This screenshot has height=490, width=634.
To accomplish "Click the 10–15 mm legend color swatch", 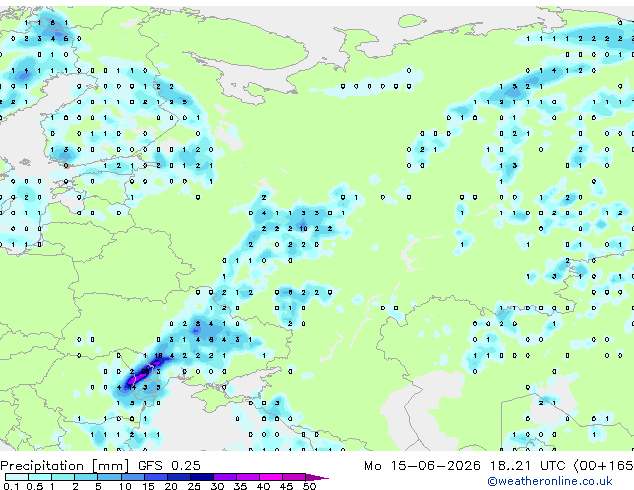I will (132, 477).
